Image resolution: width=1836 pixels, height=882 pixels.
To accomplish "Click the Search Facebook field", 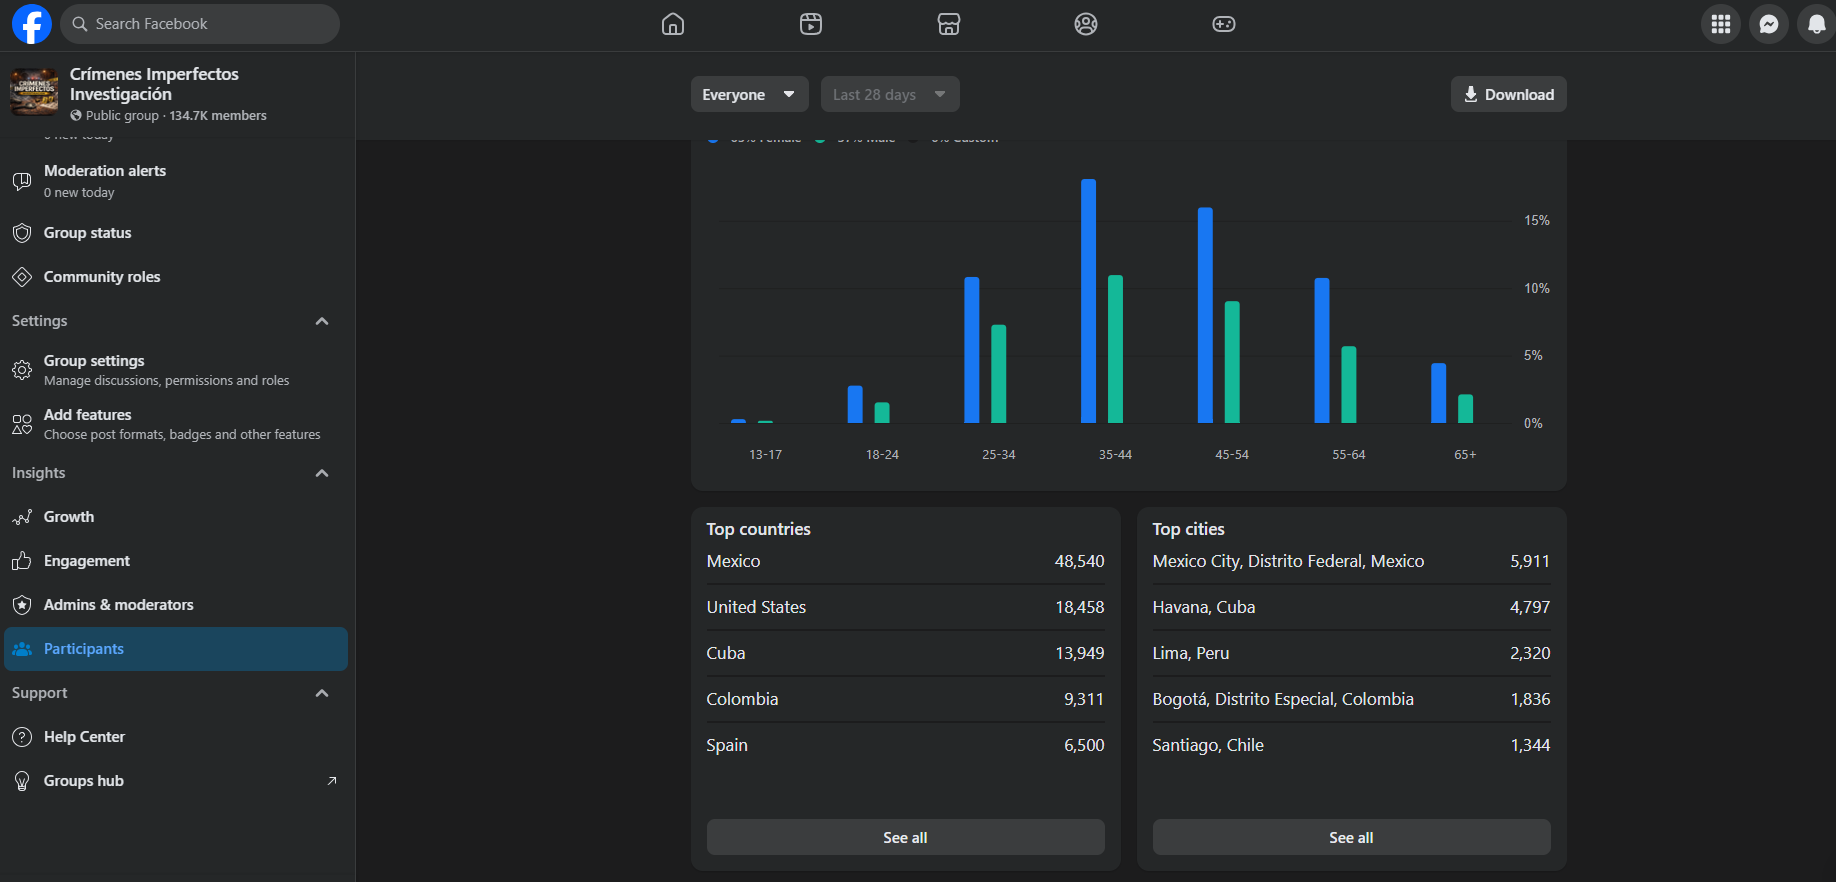I will click(200, 24).
